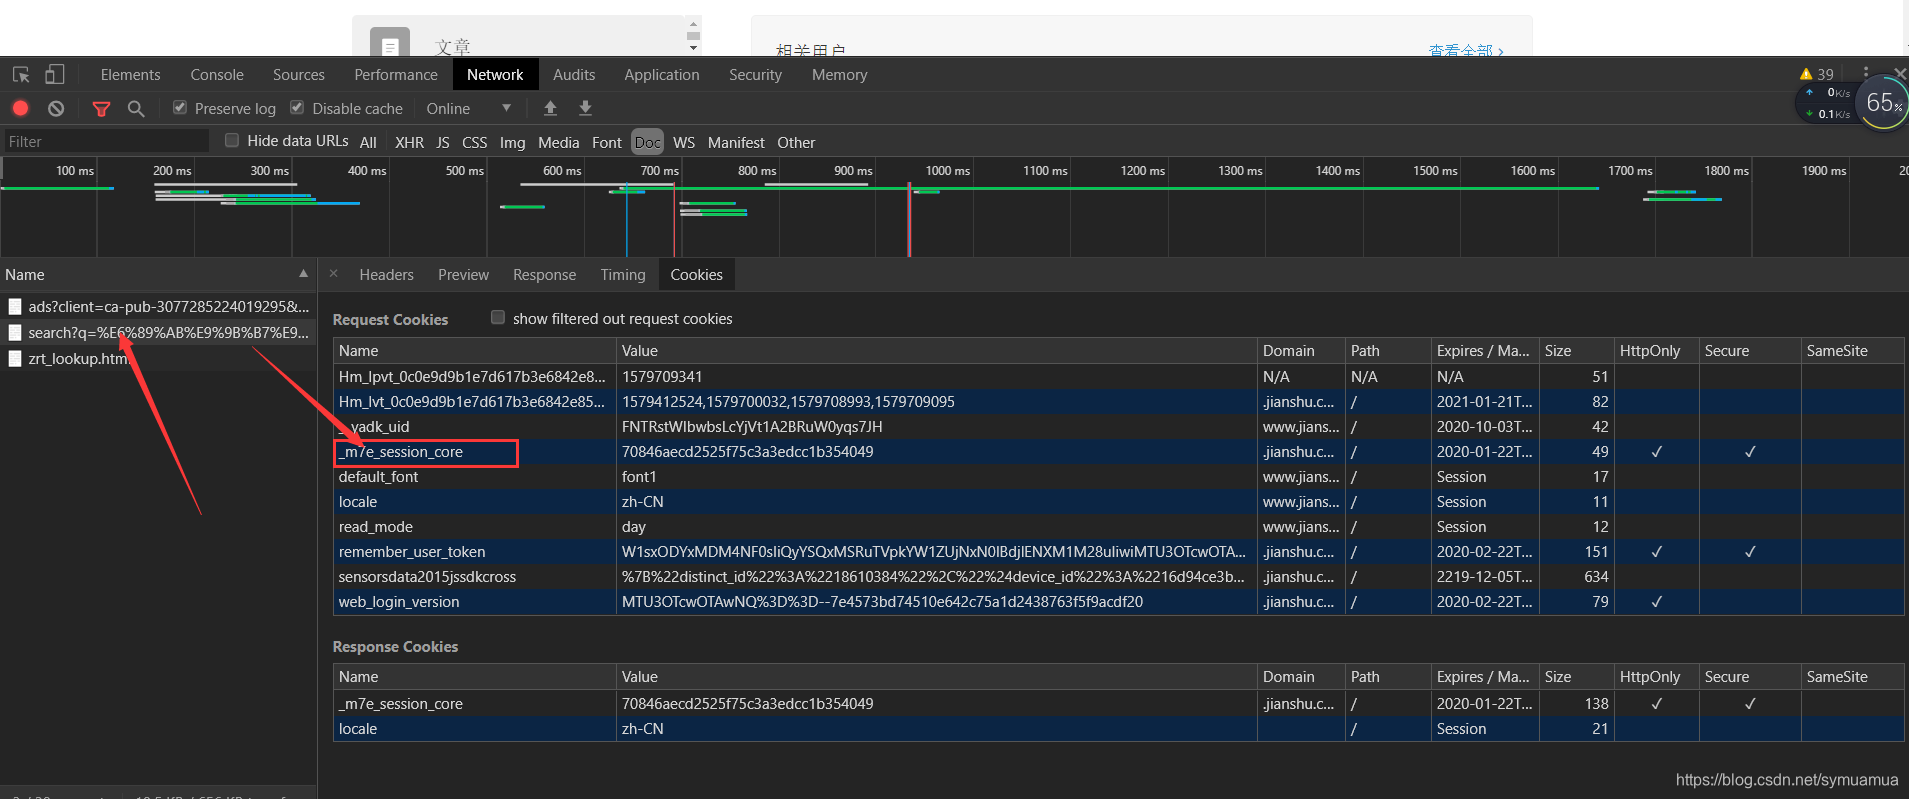Open 查看全部 link on the page

pyautogui.click(x=1465, y=50)
